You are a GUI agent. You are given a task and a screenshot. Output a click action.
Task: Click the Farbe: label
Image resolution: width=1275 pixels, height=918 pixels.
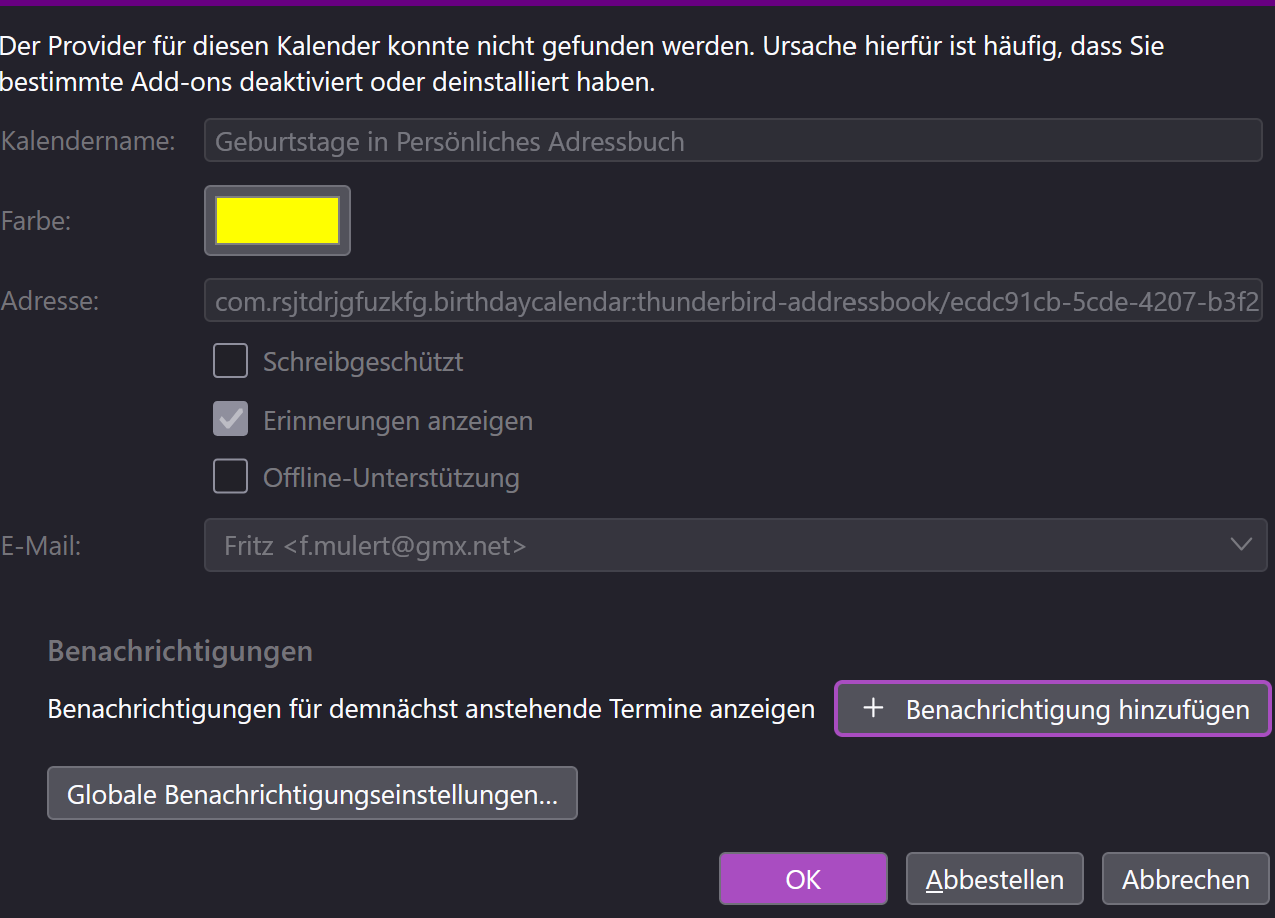(x=36, y=221)
